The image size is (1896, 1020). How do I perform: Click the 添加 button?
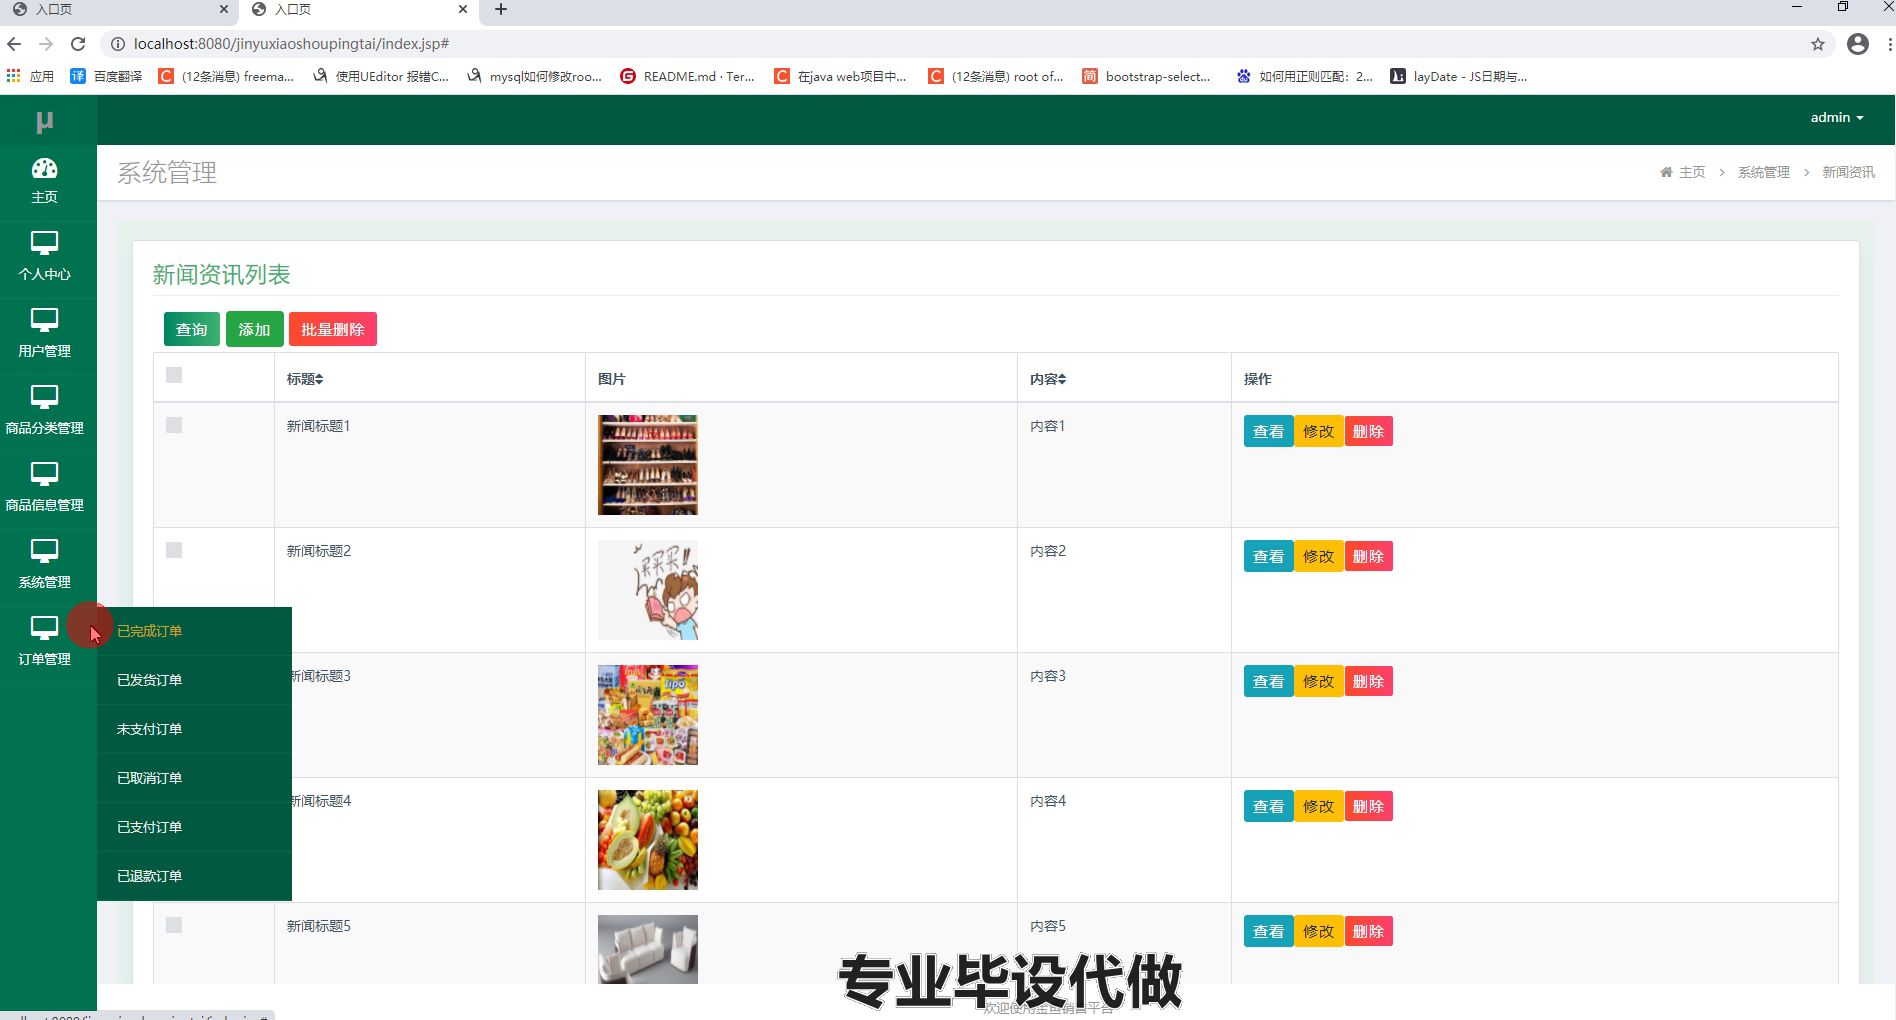tap(254, 329)
